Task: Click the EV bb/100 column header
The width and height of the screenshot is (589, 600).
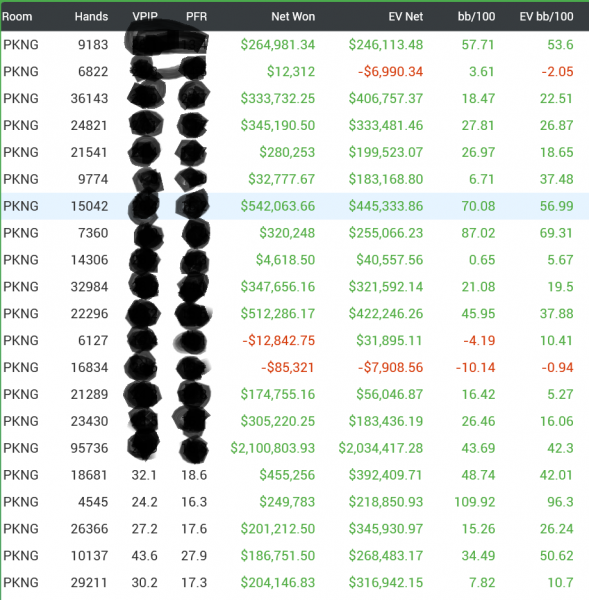Action: pos(546,16)
